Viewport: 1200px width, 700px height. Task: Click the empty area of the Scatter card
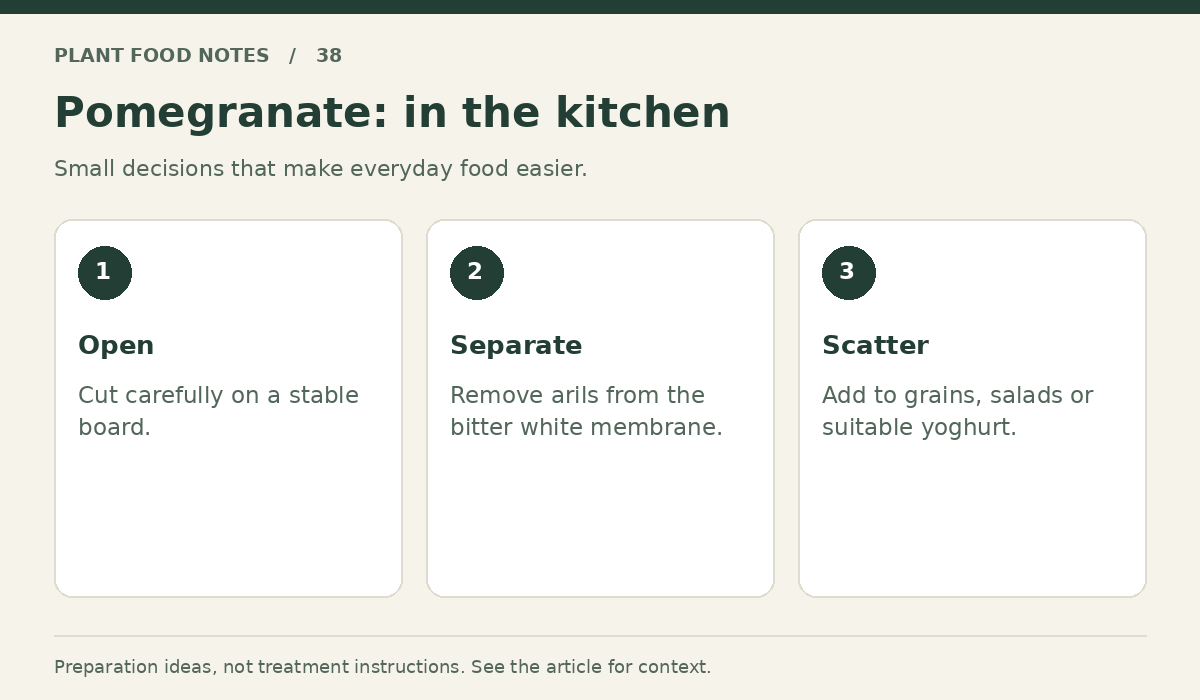coord(973,520)
